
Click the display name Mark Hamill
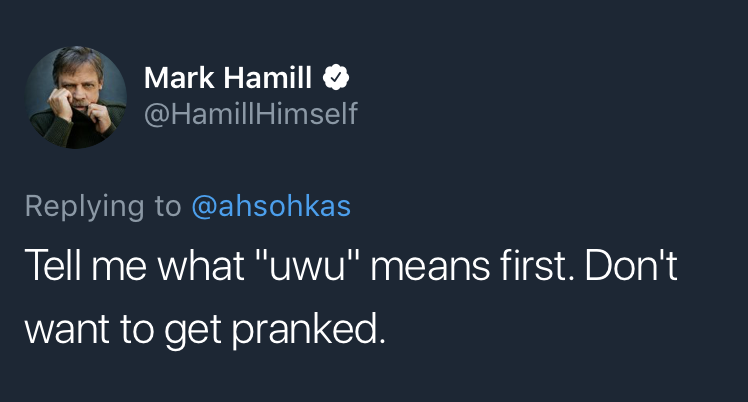pos(229,76)
